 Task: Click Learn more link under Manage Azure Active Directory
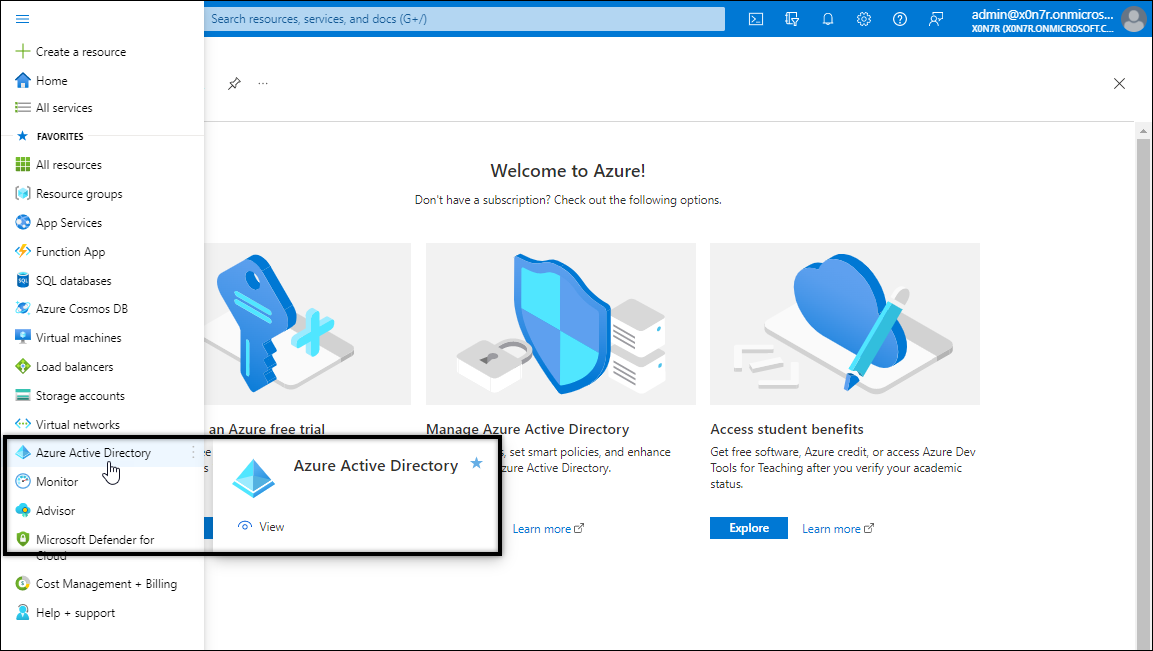[x=548, y=529]
